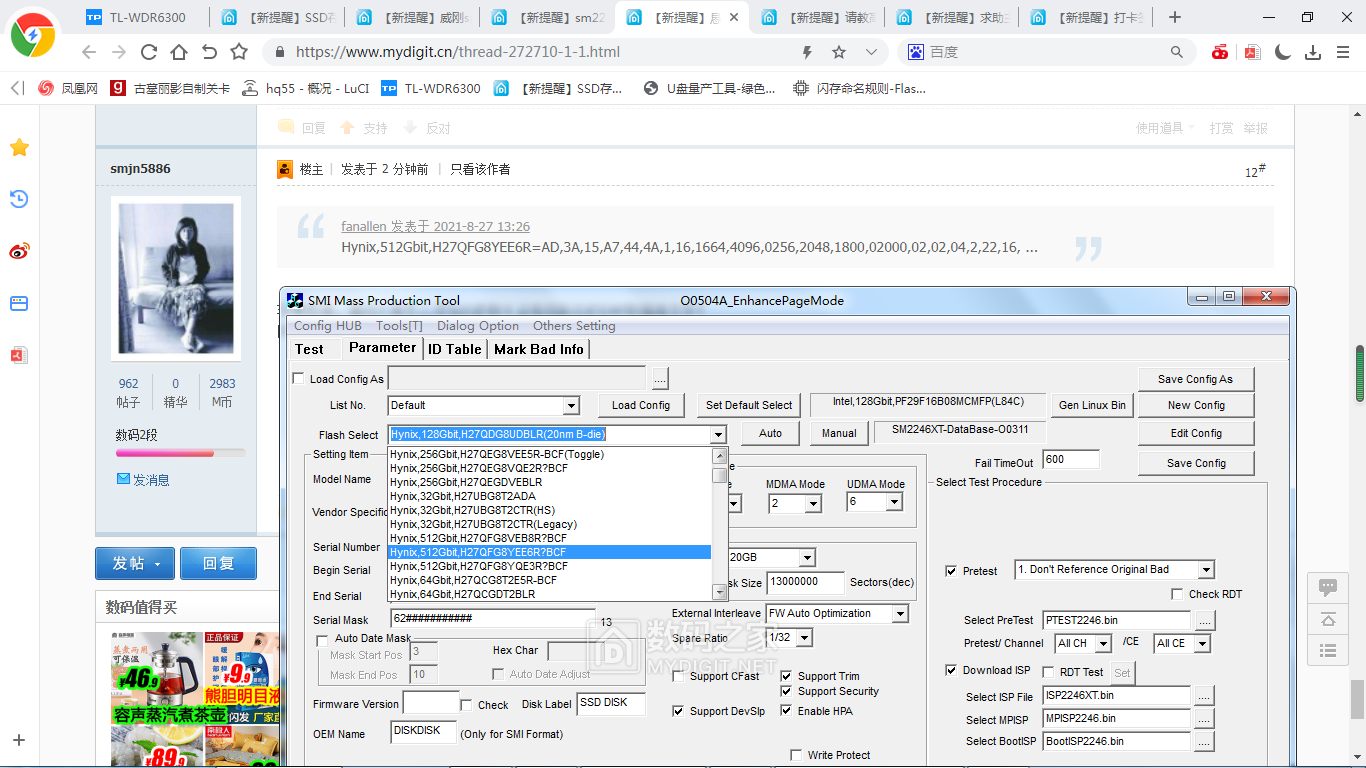Open the red game controller extension icon
This screenshot has height=768, width=1366.
click(x=1220, y=52)
